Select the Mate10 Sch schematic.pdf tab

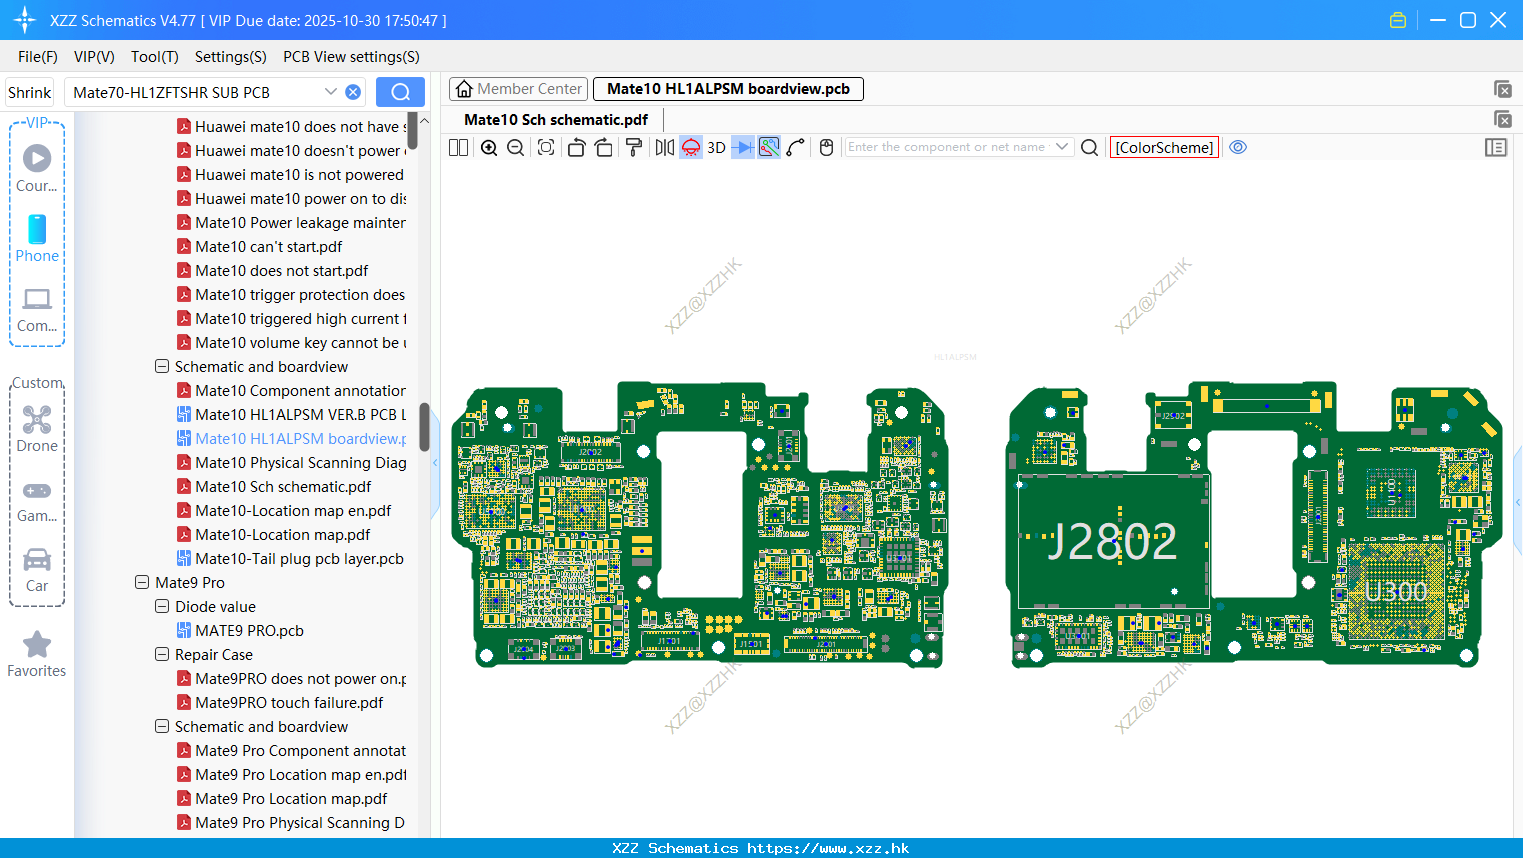pyautogui.click(x=556, y=120)
